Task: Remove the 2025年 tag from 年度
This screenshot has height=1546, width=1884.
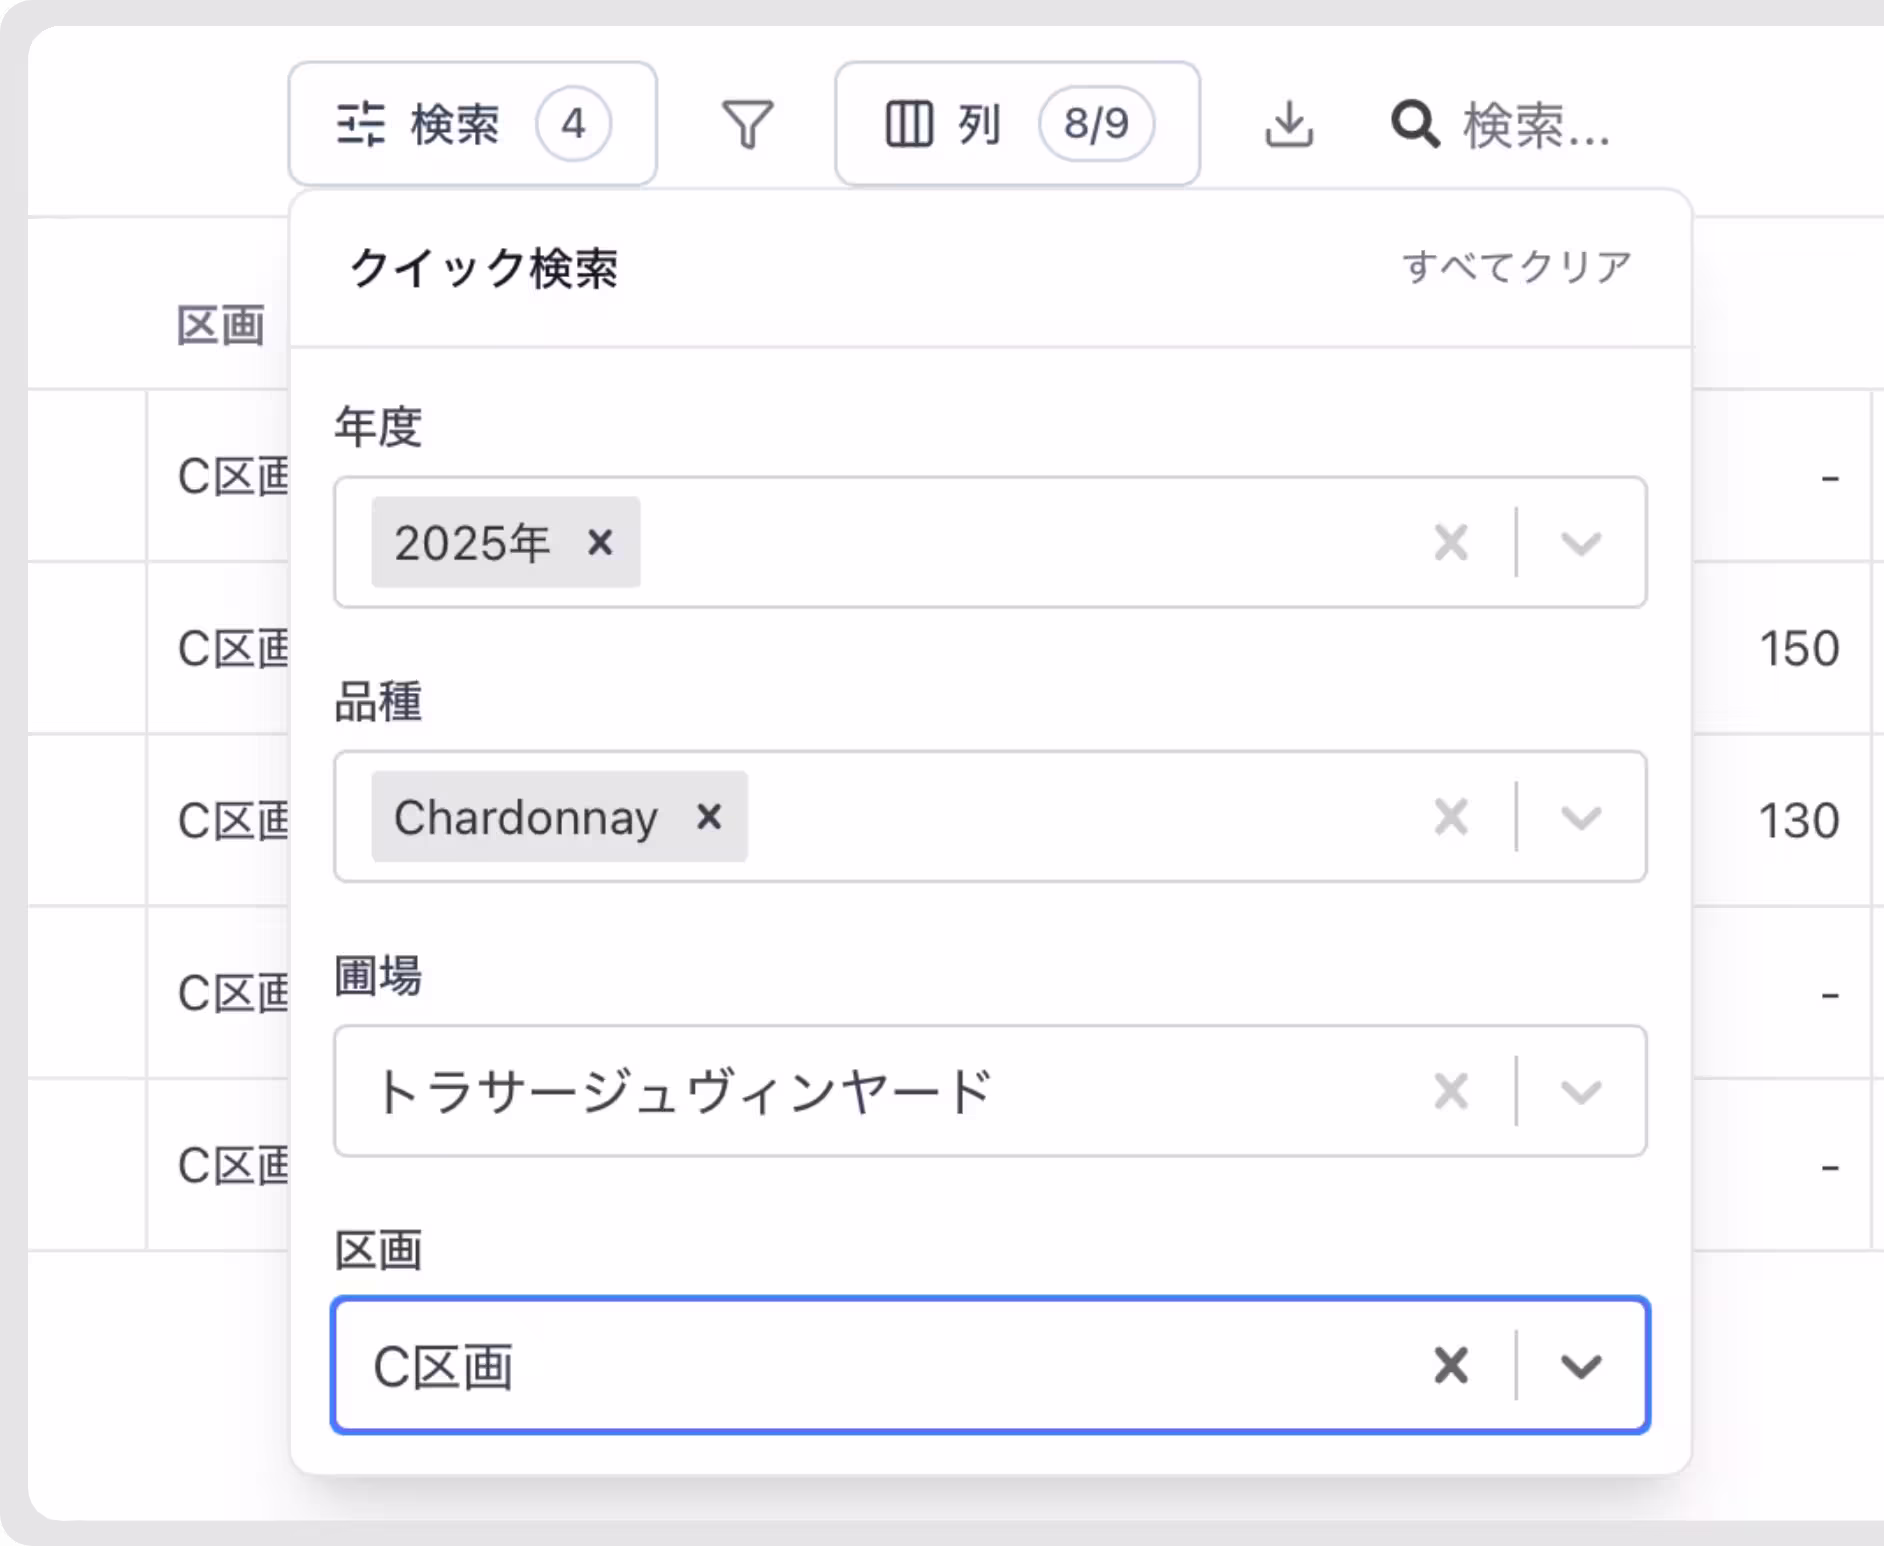Action: coord(601,542)
